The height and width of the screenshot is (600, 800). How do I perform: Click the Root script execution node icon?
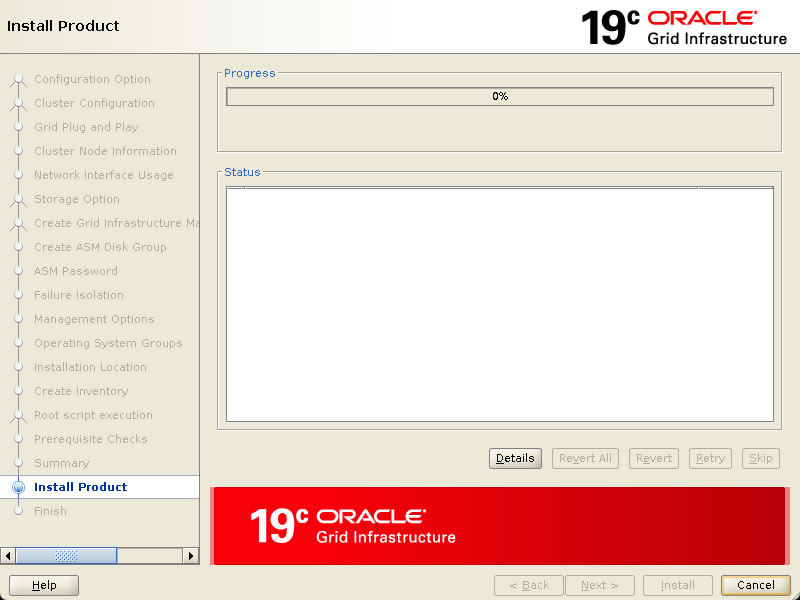tap(18, 415)
